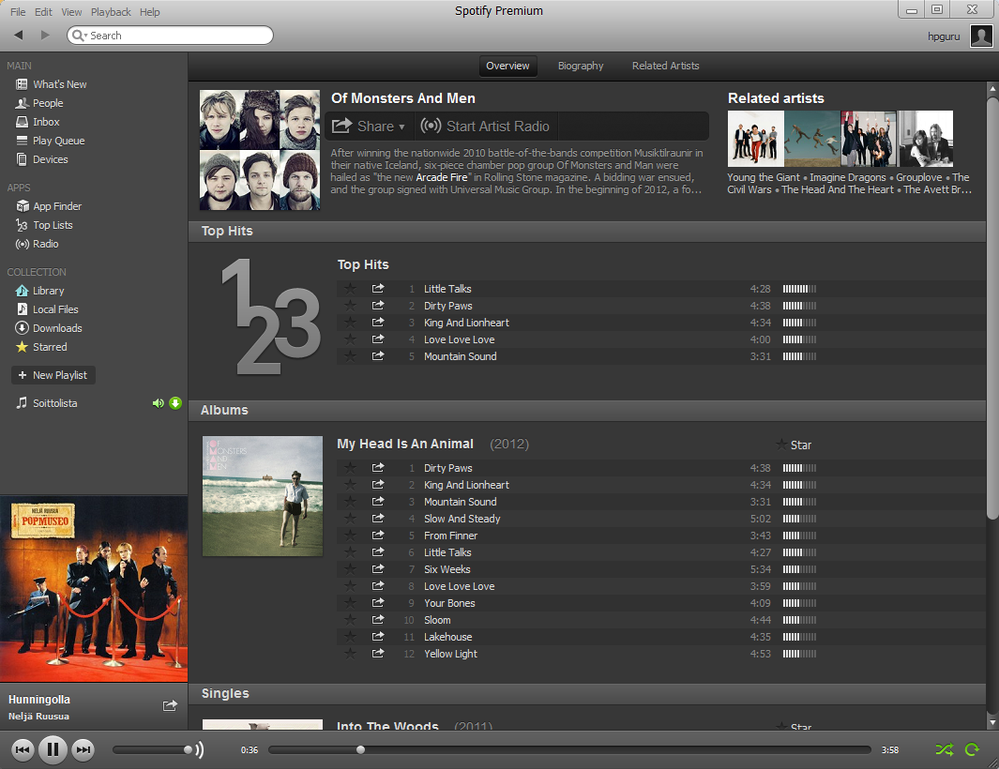This screenshot has height=769, width=999.
Task: Open the Edit menu
Action: coord(43,12)
